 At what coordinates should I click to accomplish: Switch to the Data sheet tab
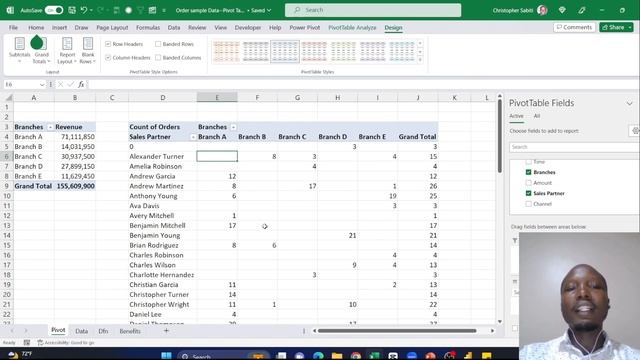pyautogui.click(x=82, y=331)
